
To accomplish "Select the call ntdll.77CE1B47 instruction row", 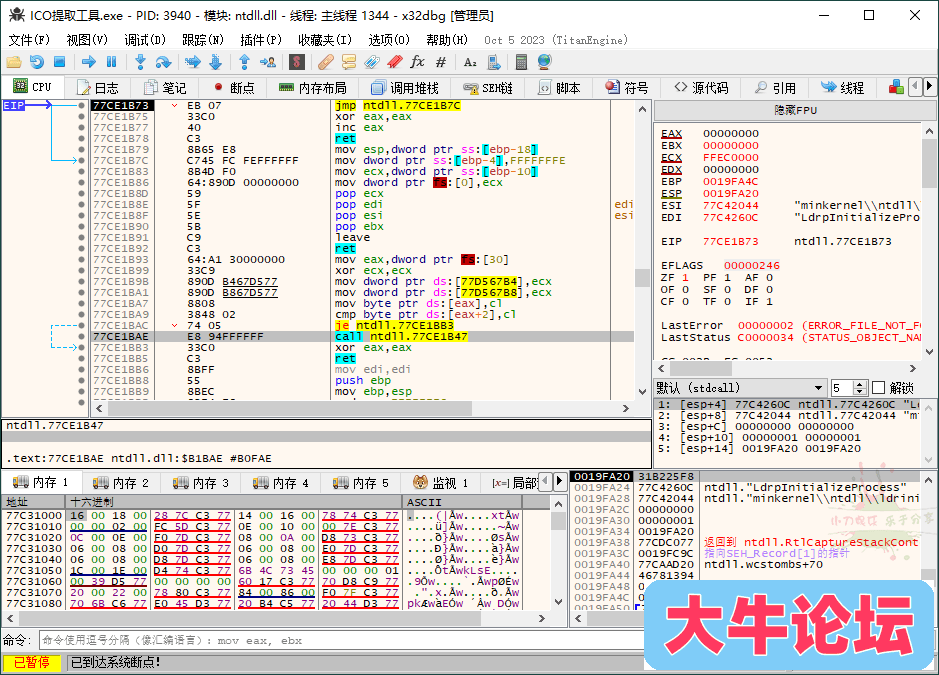I will click(x=362, y=337).
